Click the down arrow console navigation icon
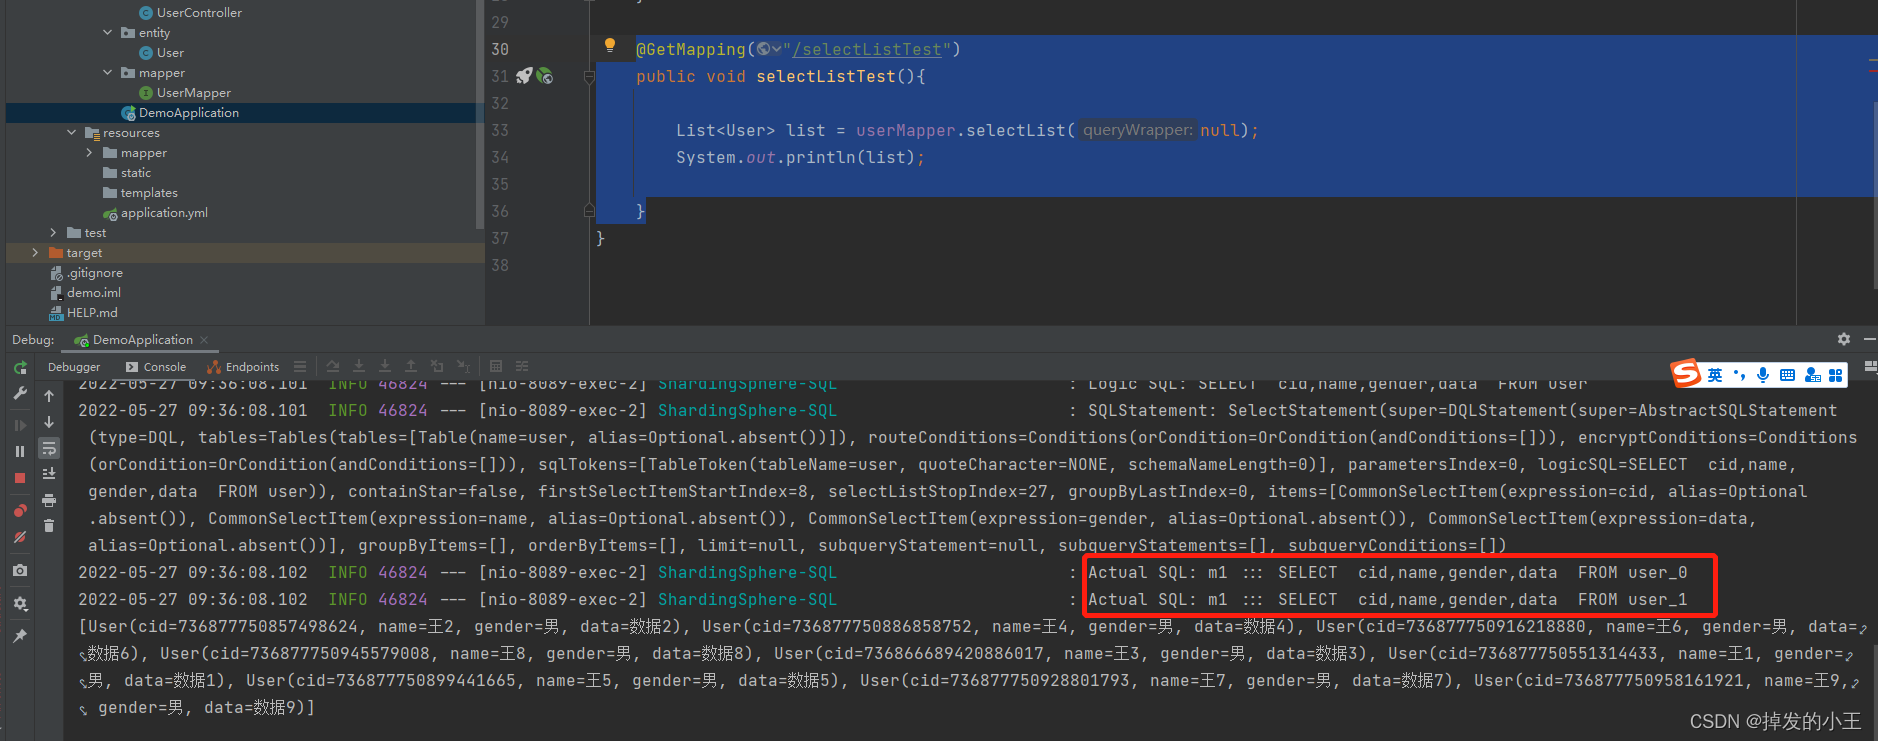This screenshot has width=1878, height=741. pyautogui.click(x=49, y=422)
